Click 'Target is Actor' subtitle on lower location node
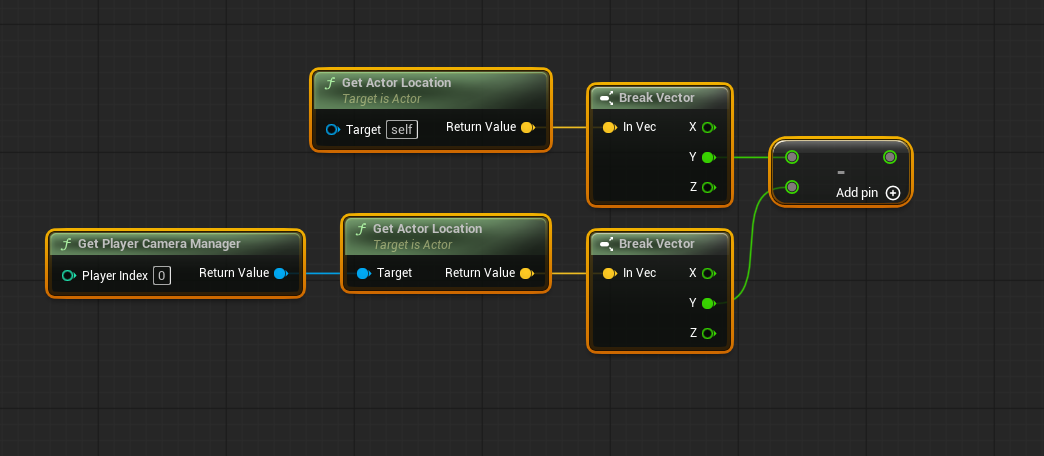The height and width of the screenshot is (456, 1044). pyautogui.click(x=412, y=244)
